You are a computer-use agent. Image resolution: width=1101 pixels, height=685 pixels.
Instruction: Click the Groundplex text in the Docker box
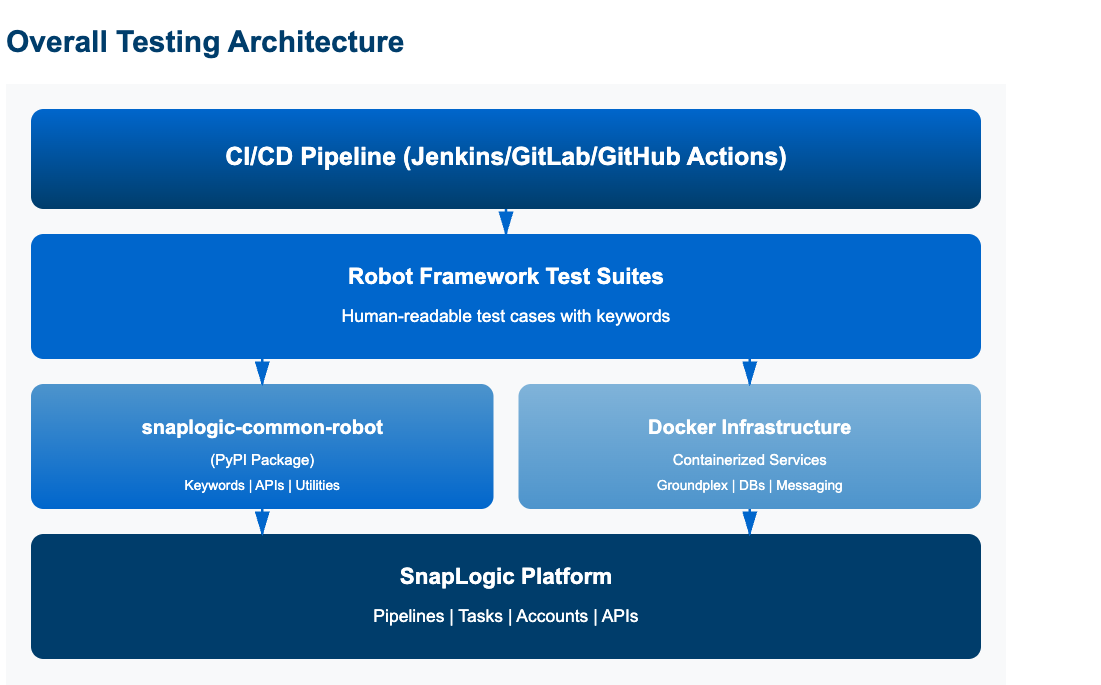pos(692,485)
